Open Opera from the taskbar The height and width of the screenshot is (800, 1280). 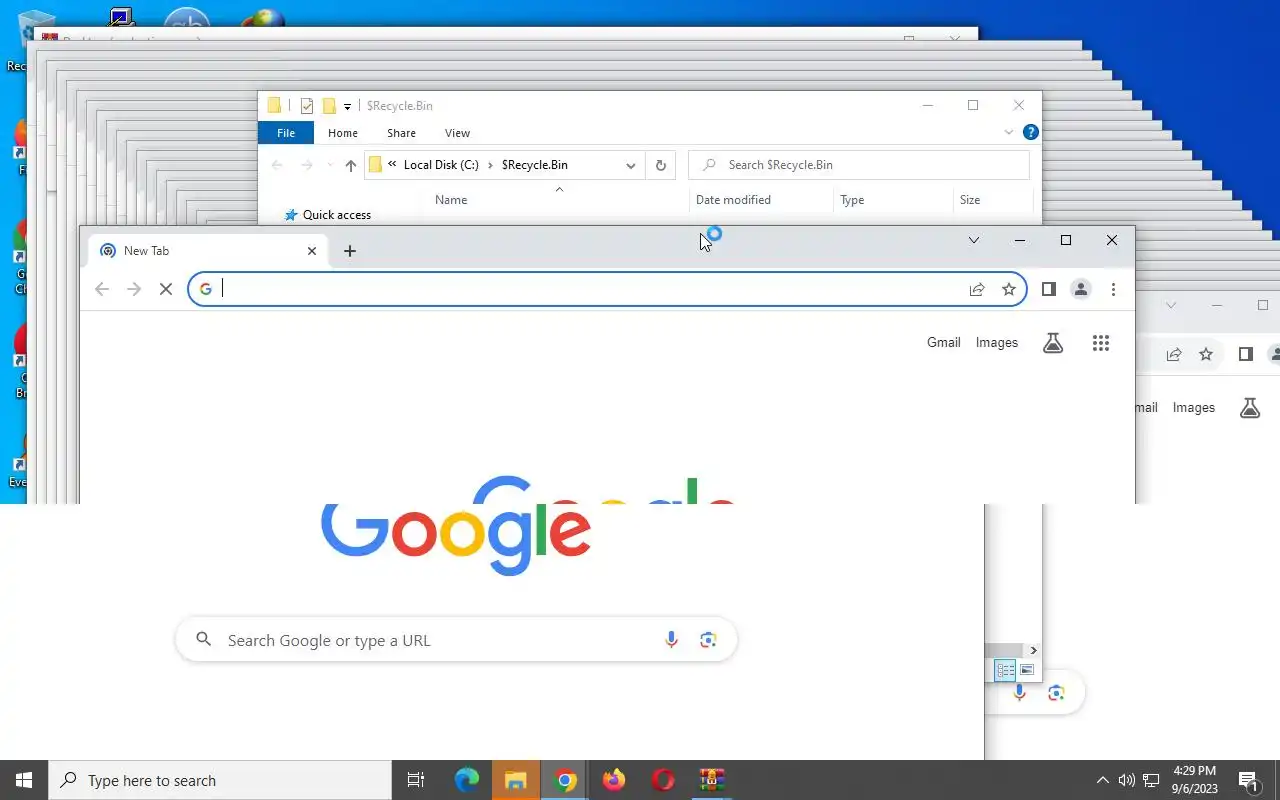click(663, 780)
